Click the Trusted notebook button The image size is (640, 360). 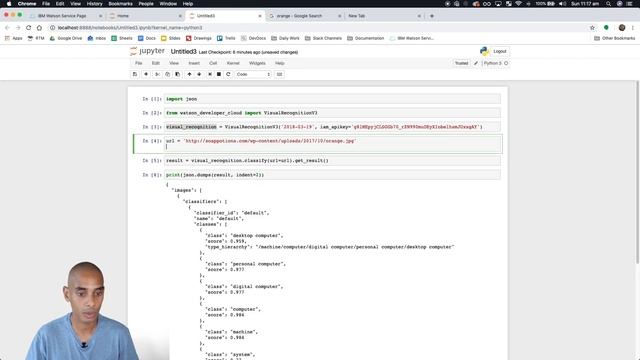462,63
